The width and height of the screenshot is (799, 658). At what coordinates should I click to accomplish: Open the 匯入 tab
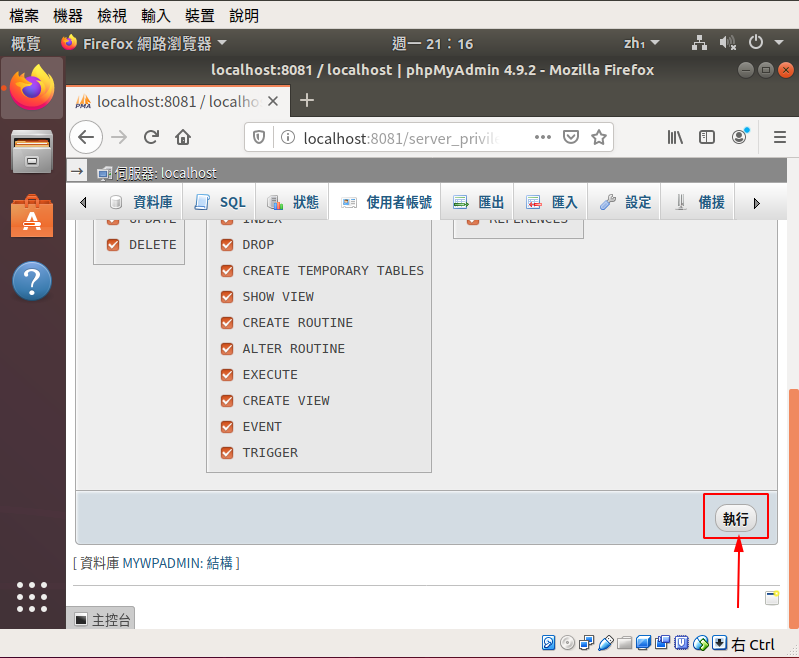point(552,202)
